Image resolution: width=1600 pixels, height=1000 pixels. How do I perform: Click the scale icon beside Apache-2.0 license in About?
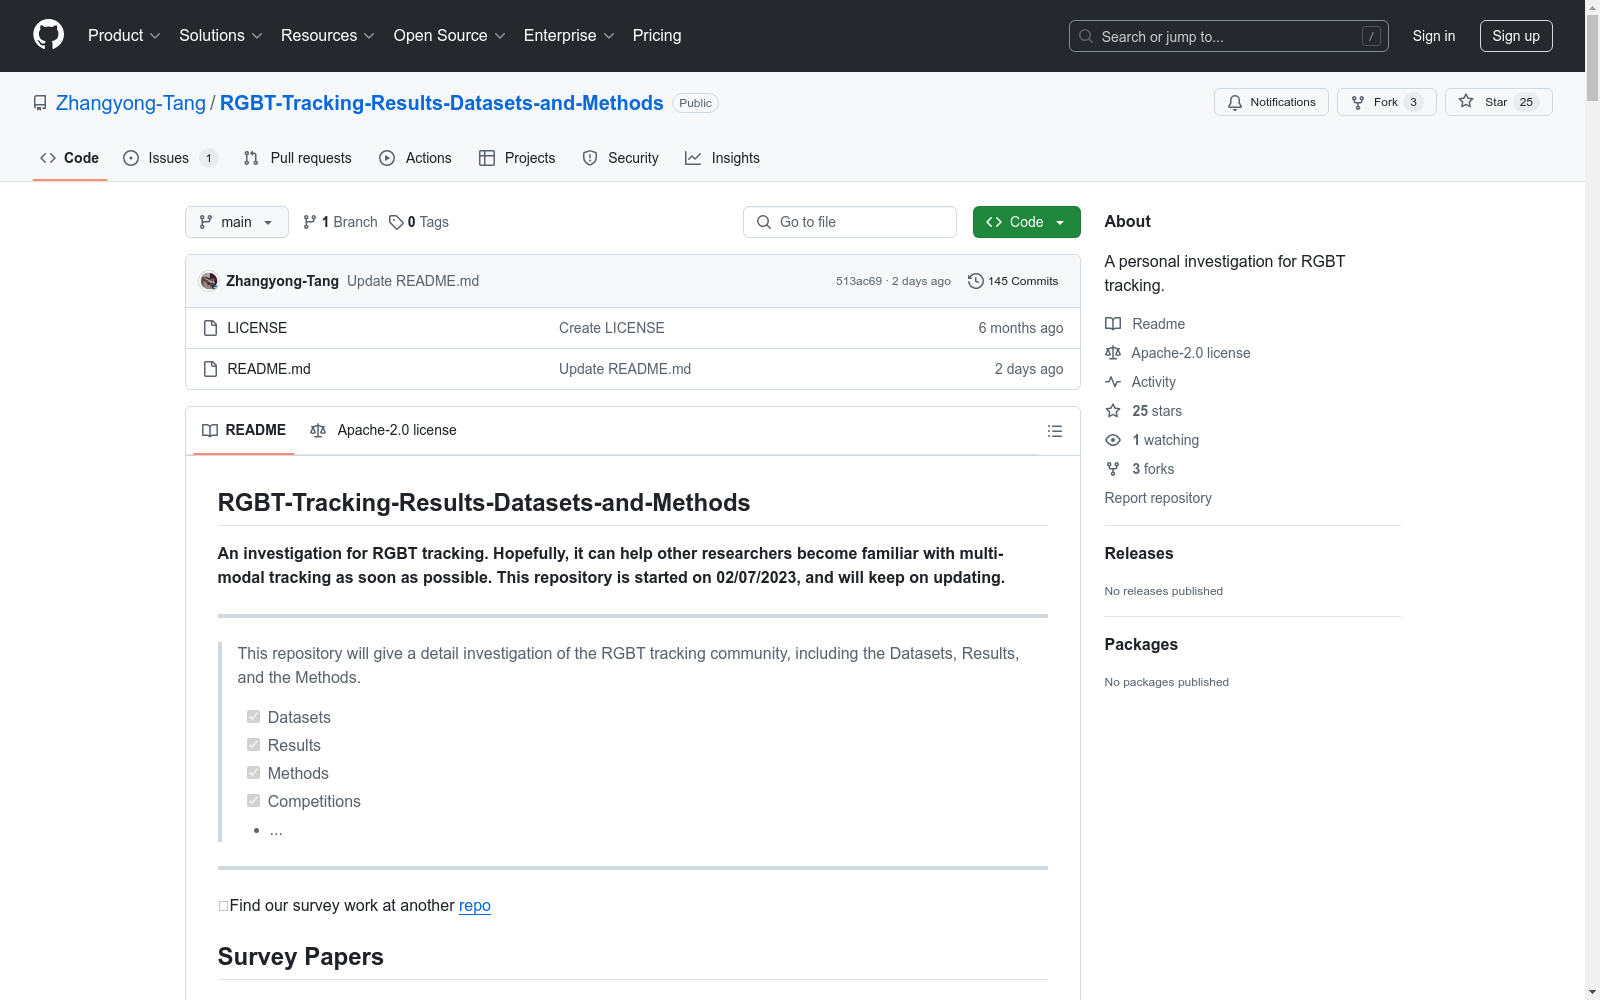point(1113,353)
